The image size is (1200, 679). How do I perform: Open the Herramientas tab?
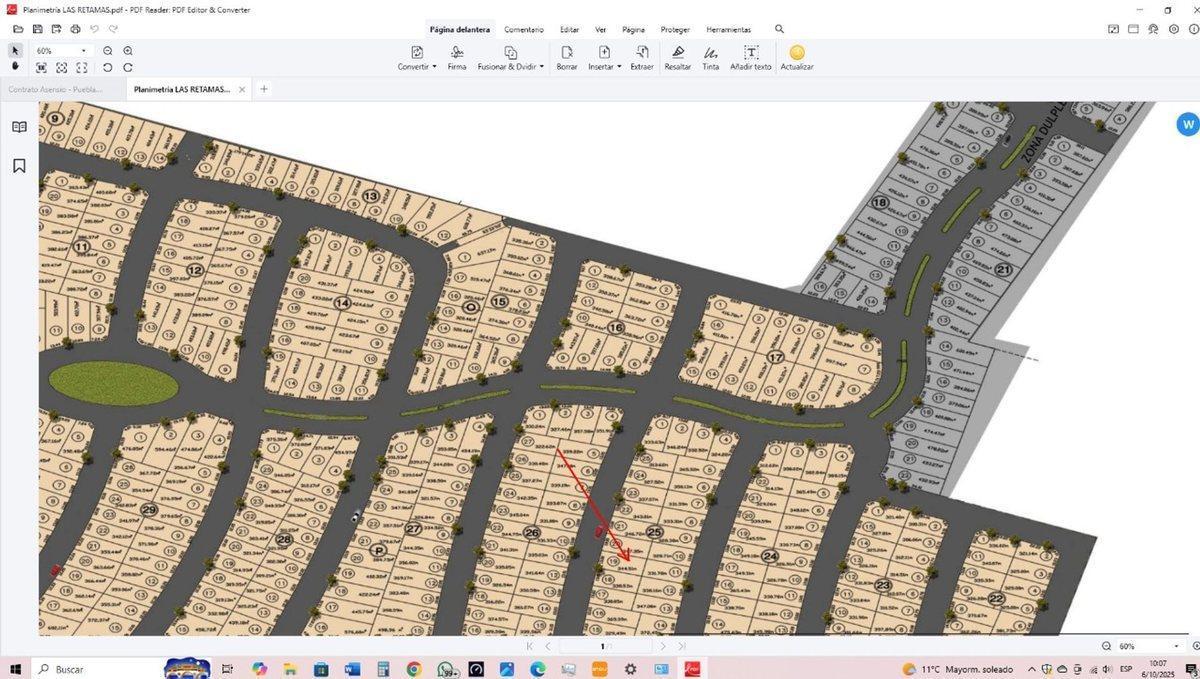(x=729, y=29)
